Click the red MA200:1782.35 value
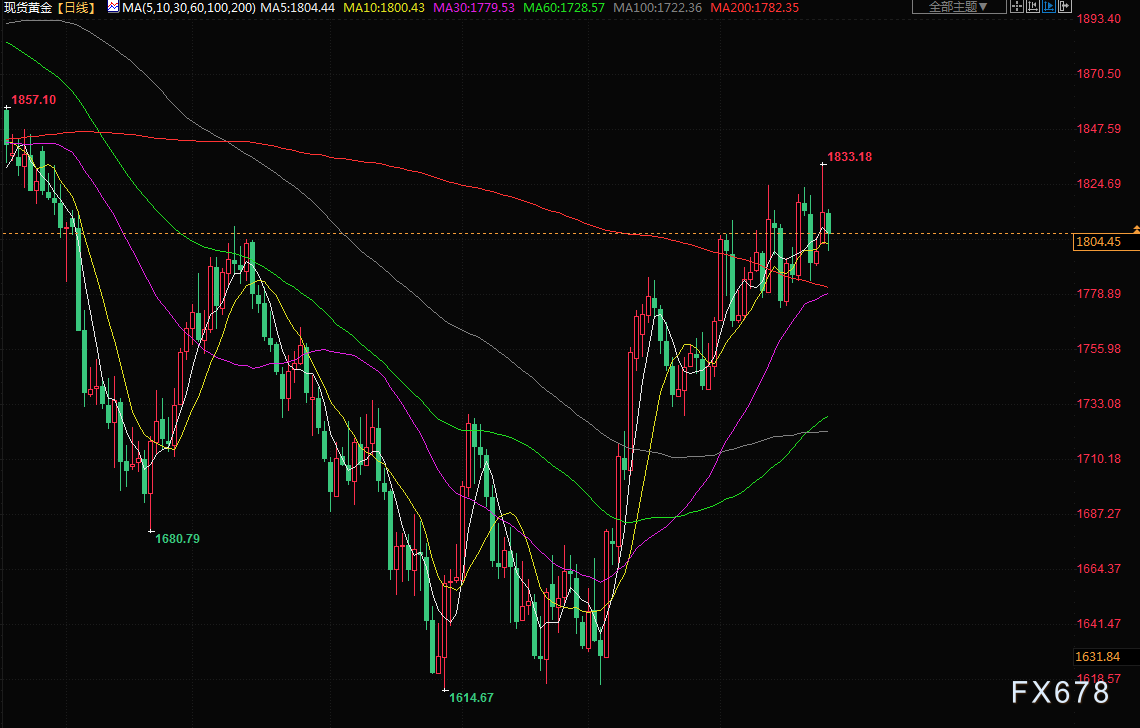Image resolution: width=1140 pixels, height=728 pixels. point(755,8)
